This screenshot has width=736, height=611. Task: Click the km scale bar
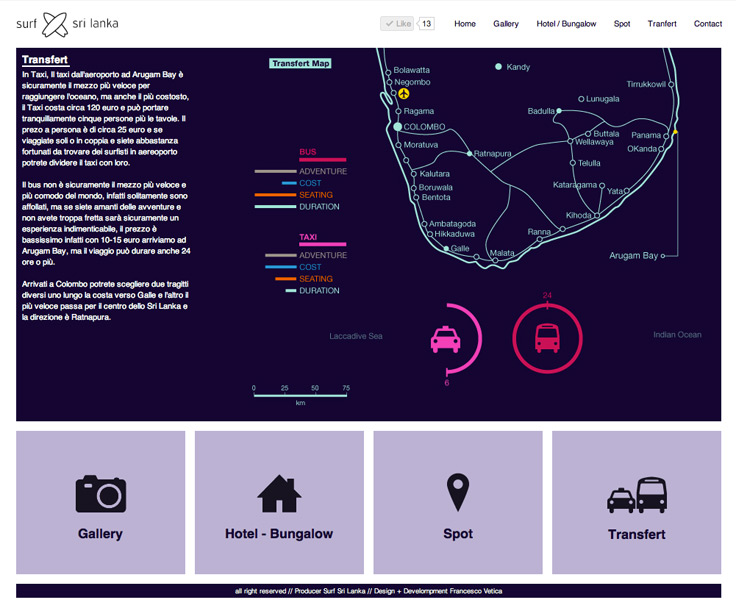300,396
